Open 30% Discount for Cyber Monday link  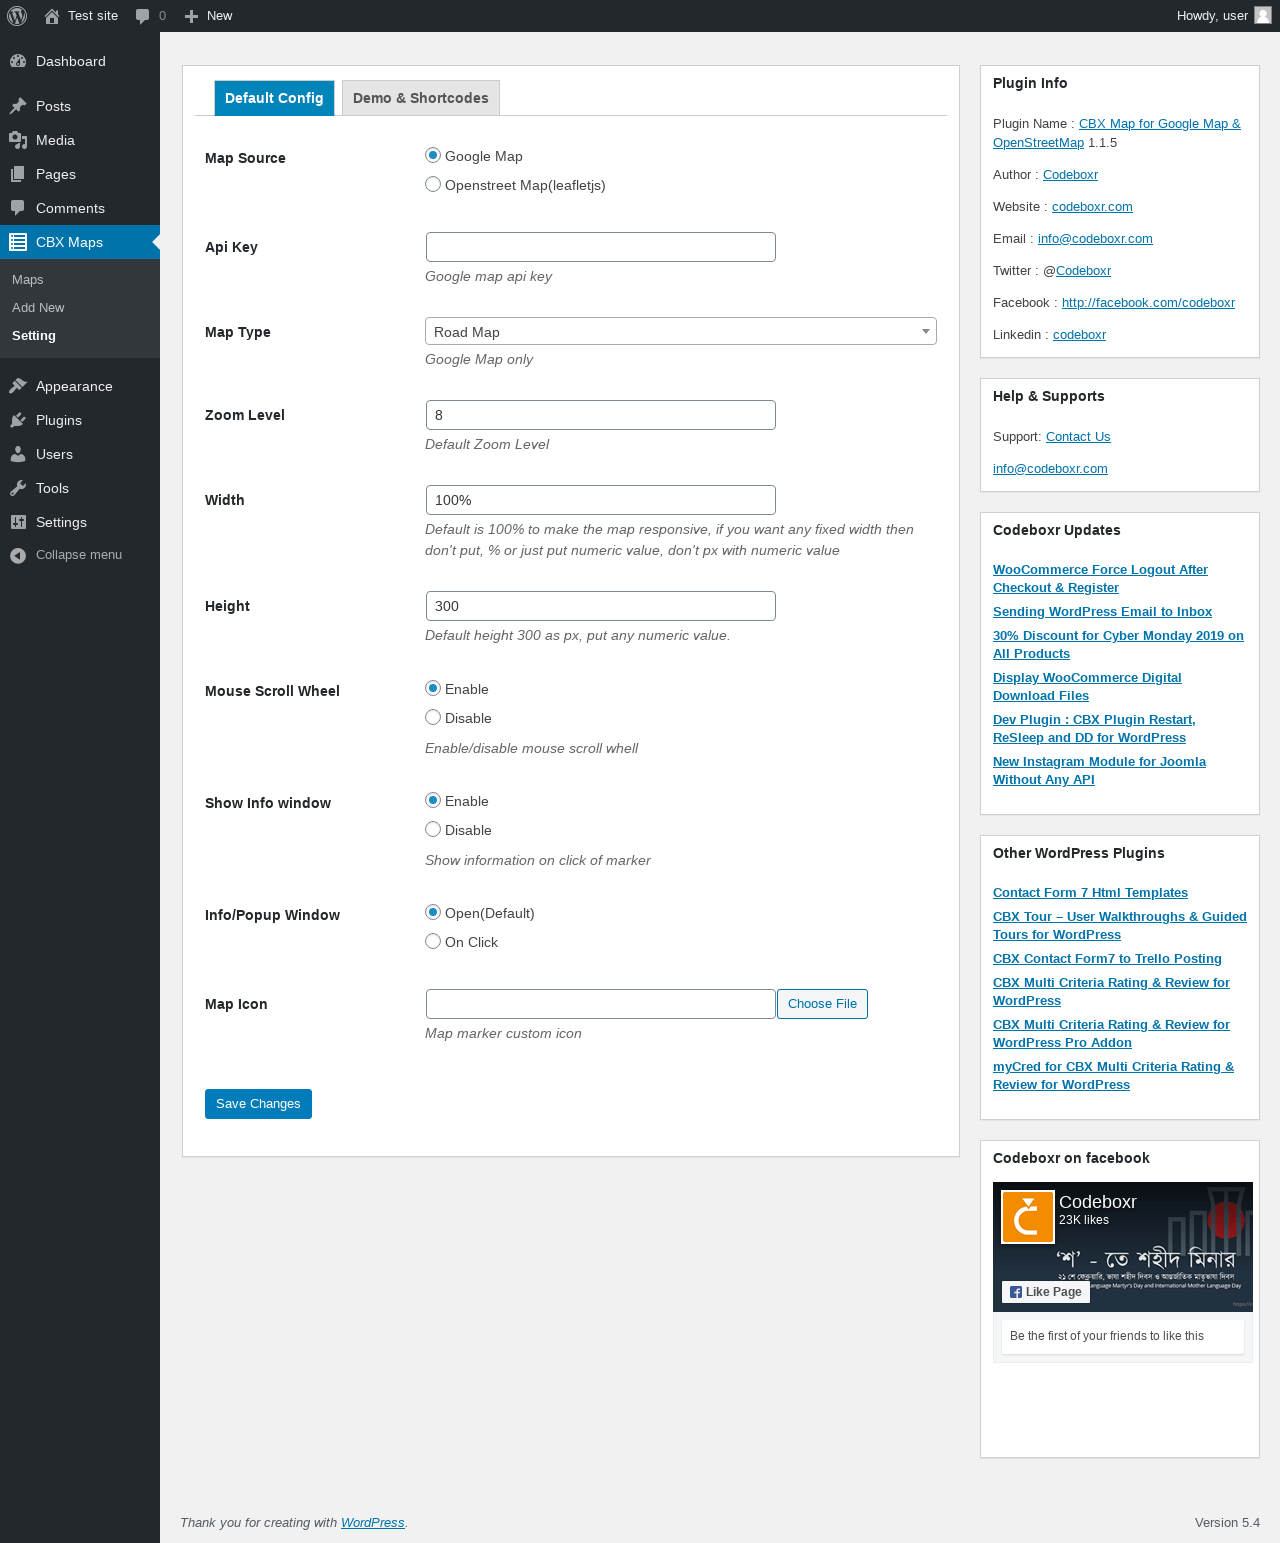click(x=1118, y=645)
